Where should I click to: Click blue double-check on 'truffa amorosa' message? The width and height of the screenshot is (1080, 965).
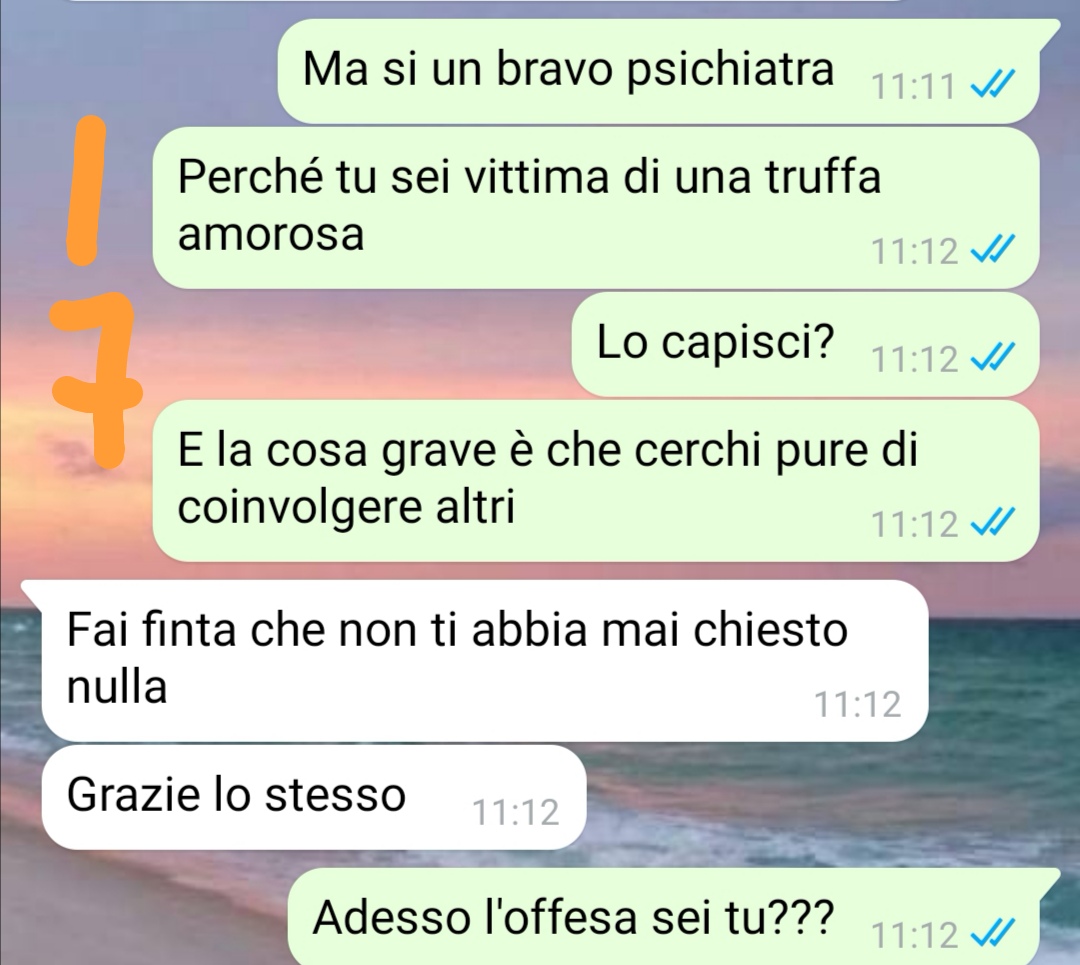pyautogui.click(x=992, y=250)
